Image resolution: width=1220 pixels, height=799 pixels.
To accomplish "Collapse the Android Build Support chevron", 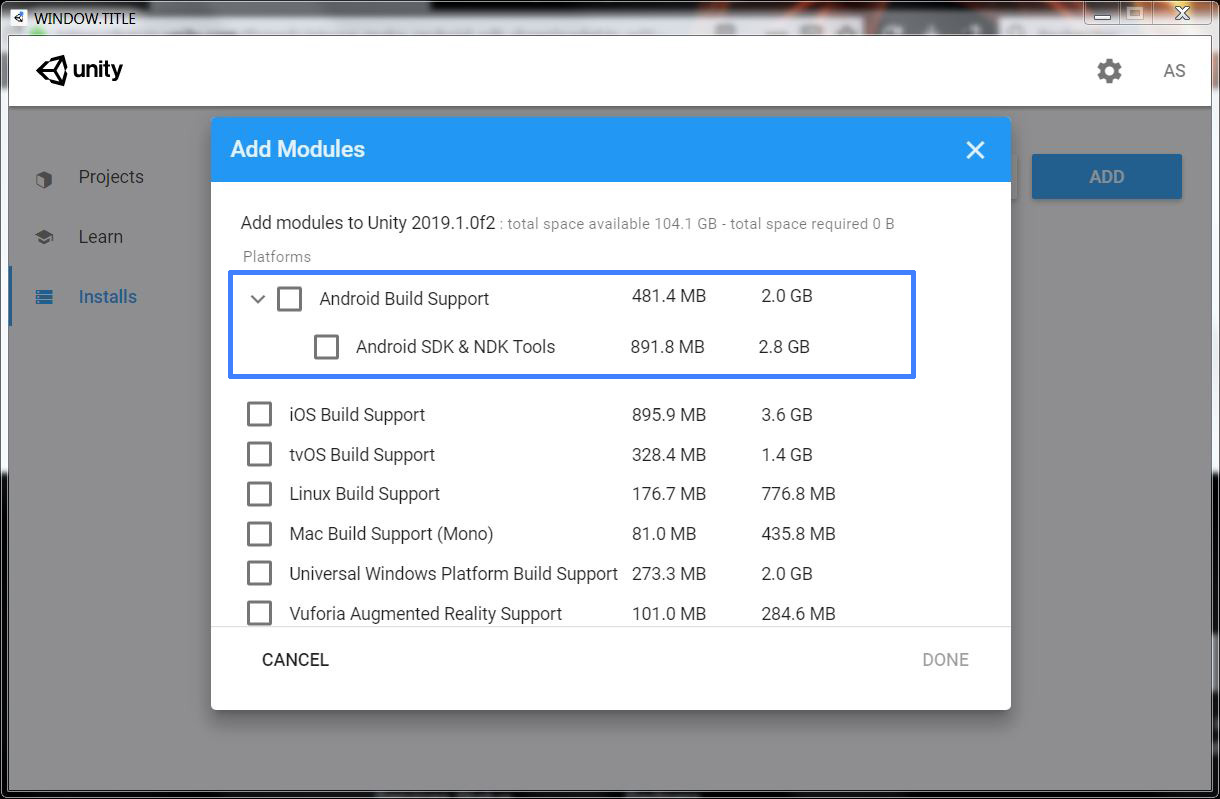I will click(258, 299).
